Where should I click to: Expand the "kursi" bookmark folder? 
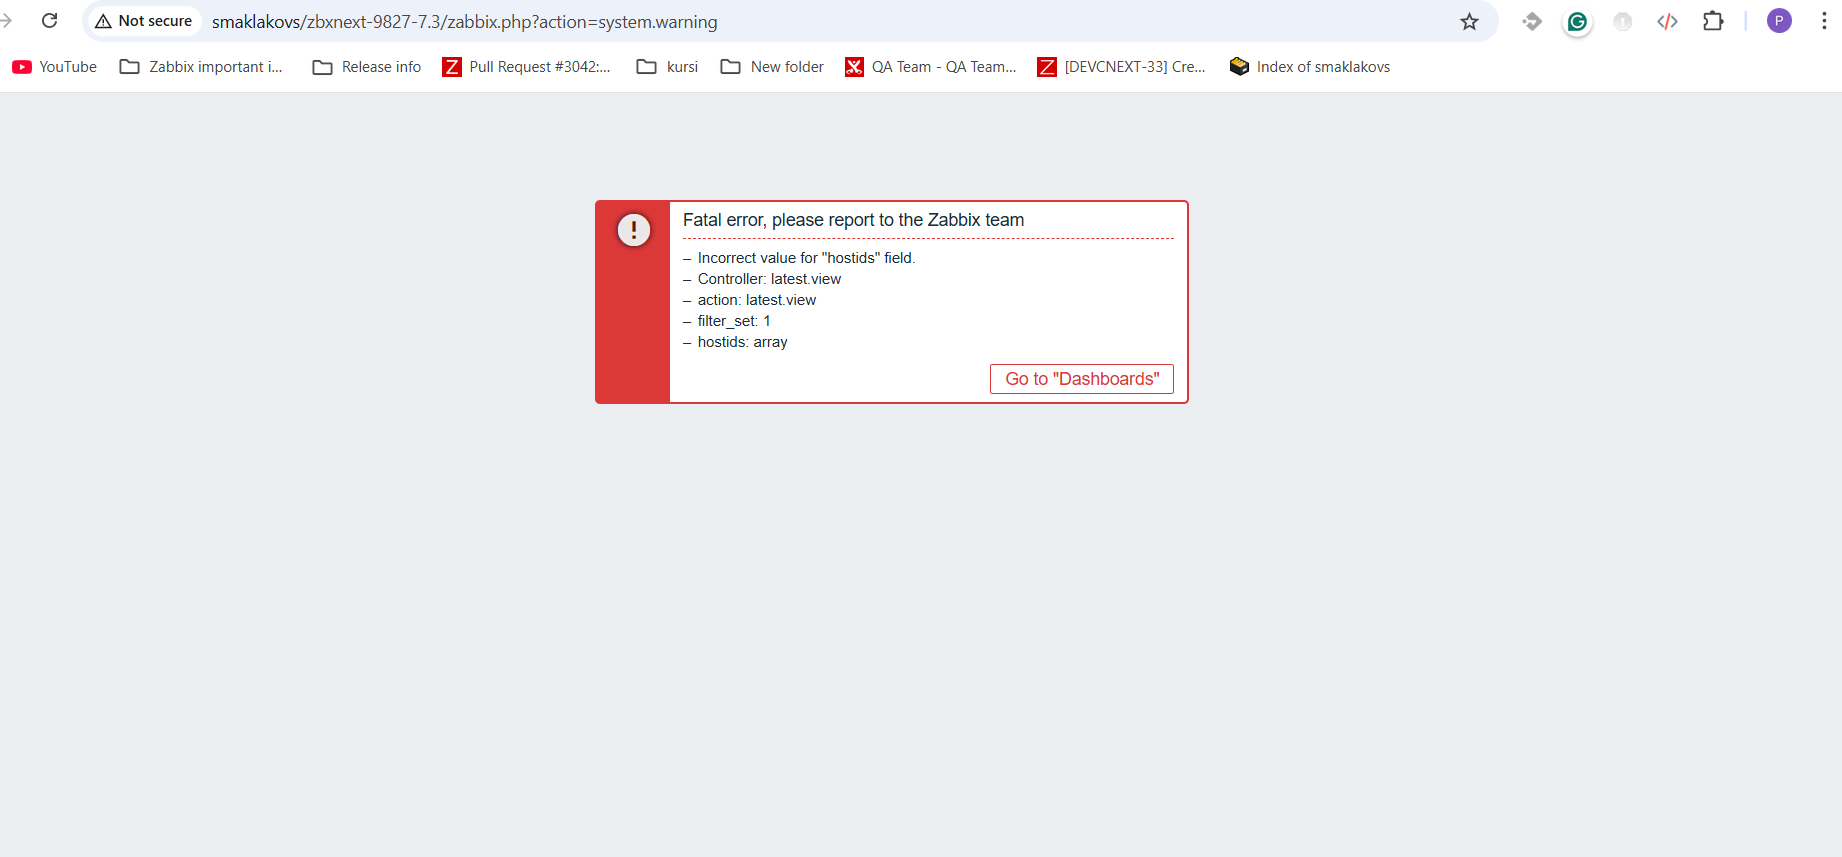(x=668, y=67)
